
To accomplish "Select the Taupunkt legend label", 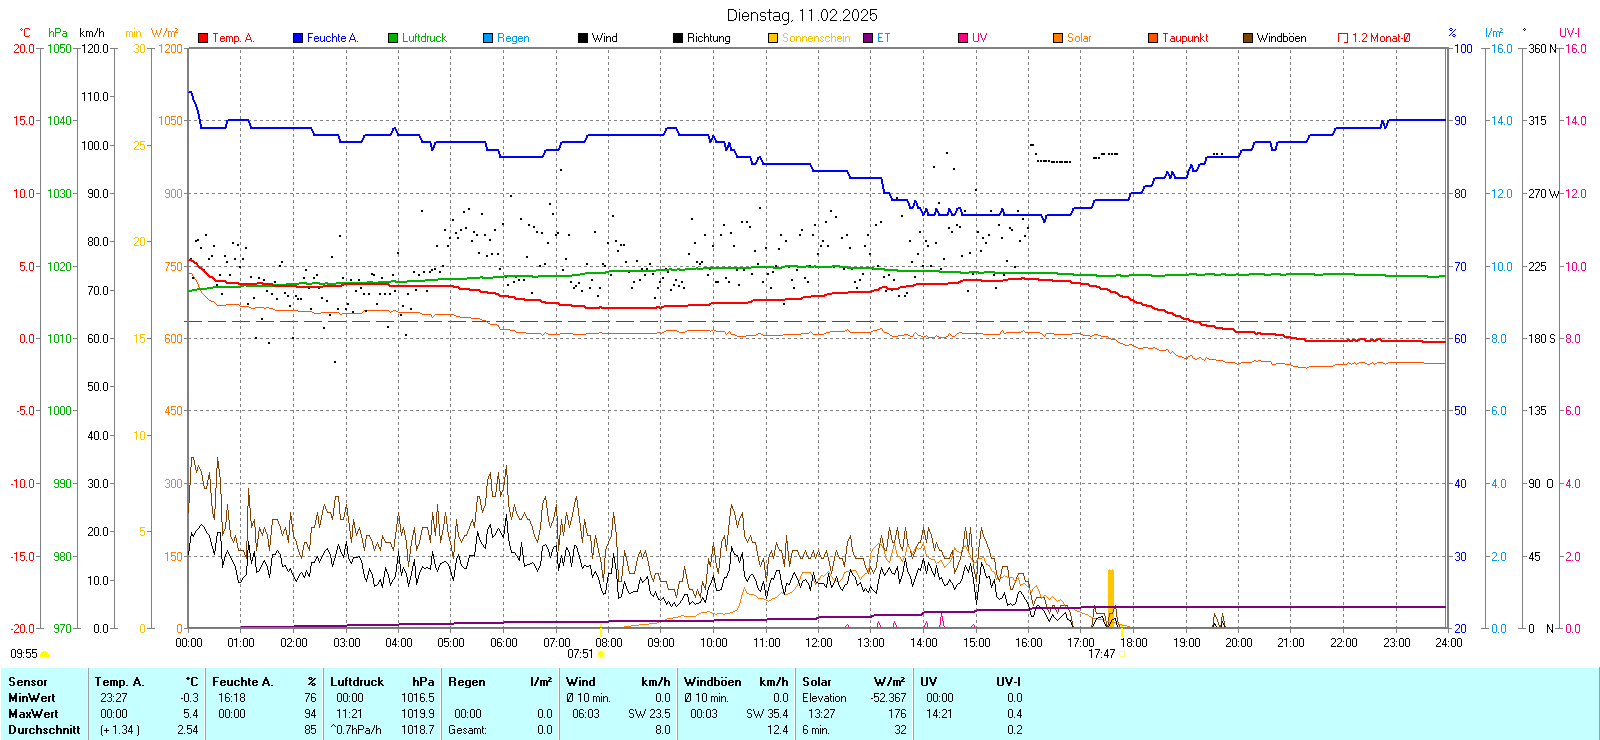I will 1185,38.
